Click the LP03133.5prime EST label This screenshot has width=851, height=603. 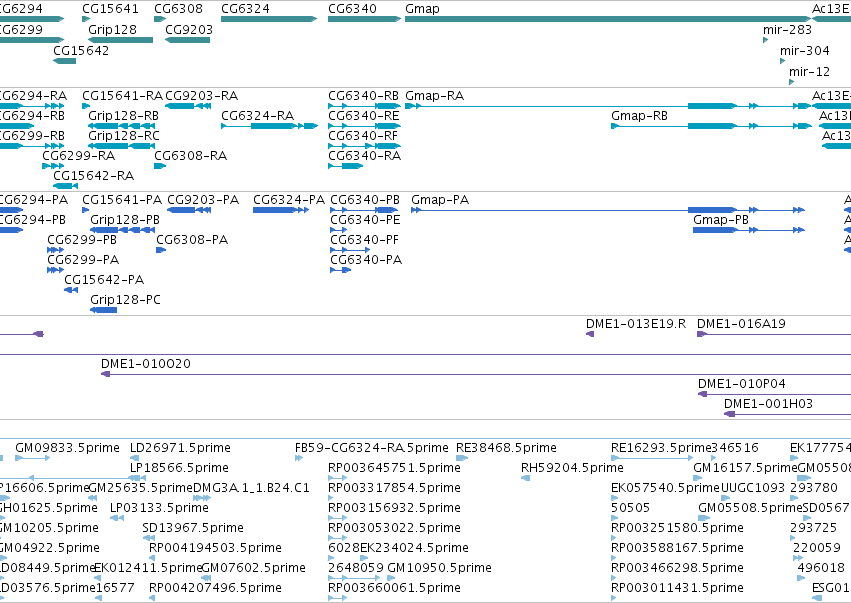pyautogui.click(x=159, y=508)
